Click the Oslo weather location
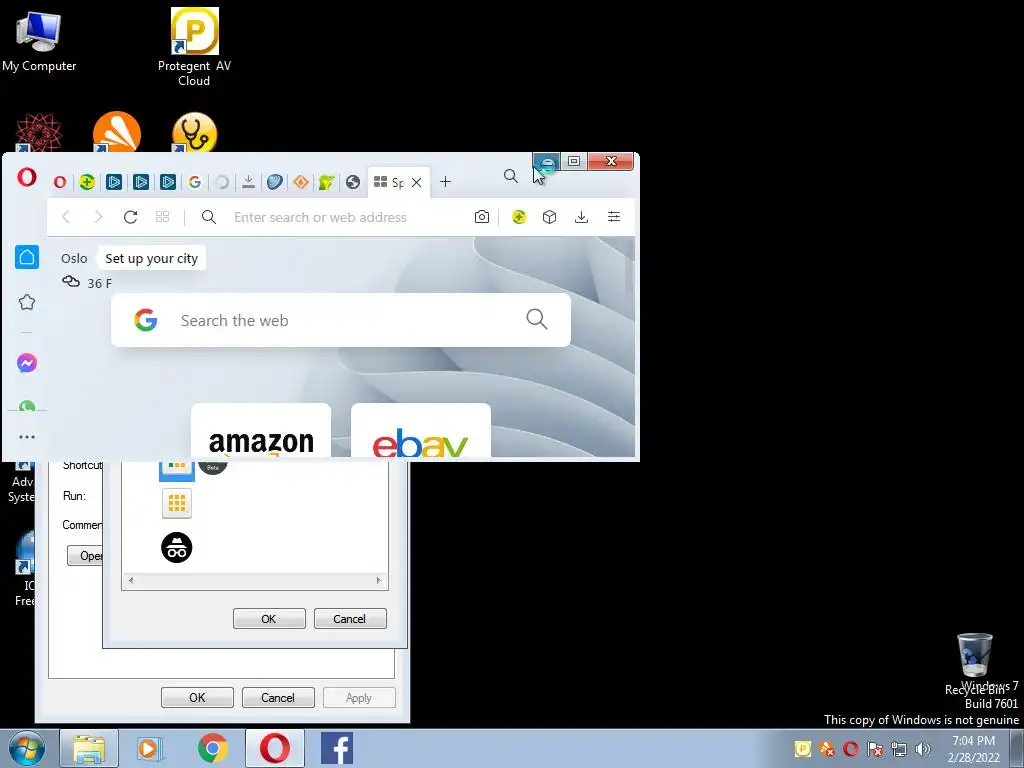Image resolution: width=1024 pixels, height=768 pixels. click(x=74, y=259)
